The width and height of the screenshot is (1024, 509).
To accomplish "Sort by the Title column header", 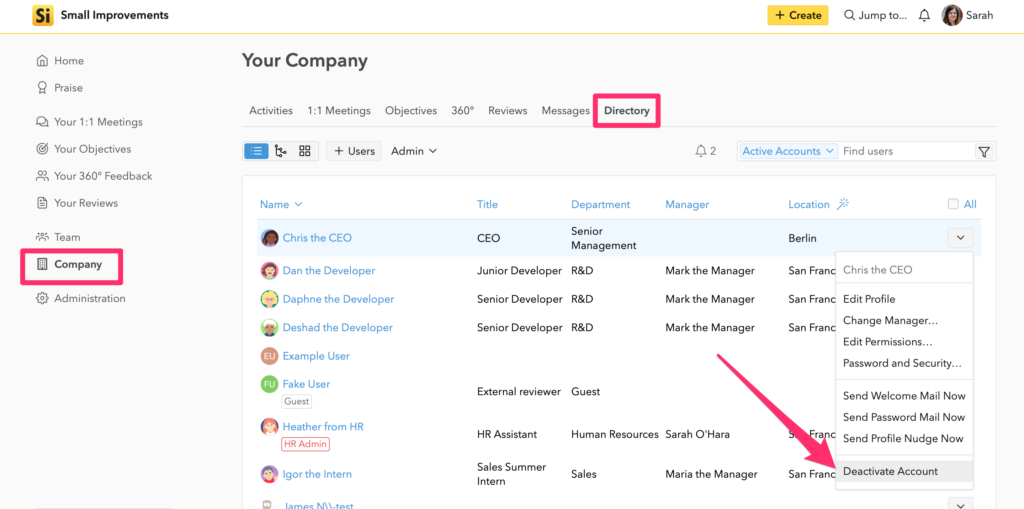I will pos(487,205).
